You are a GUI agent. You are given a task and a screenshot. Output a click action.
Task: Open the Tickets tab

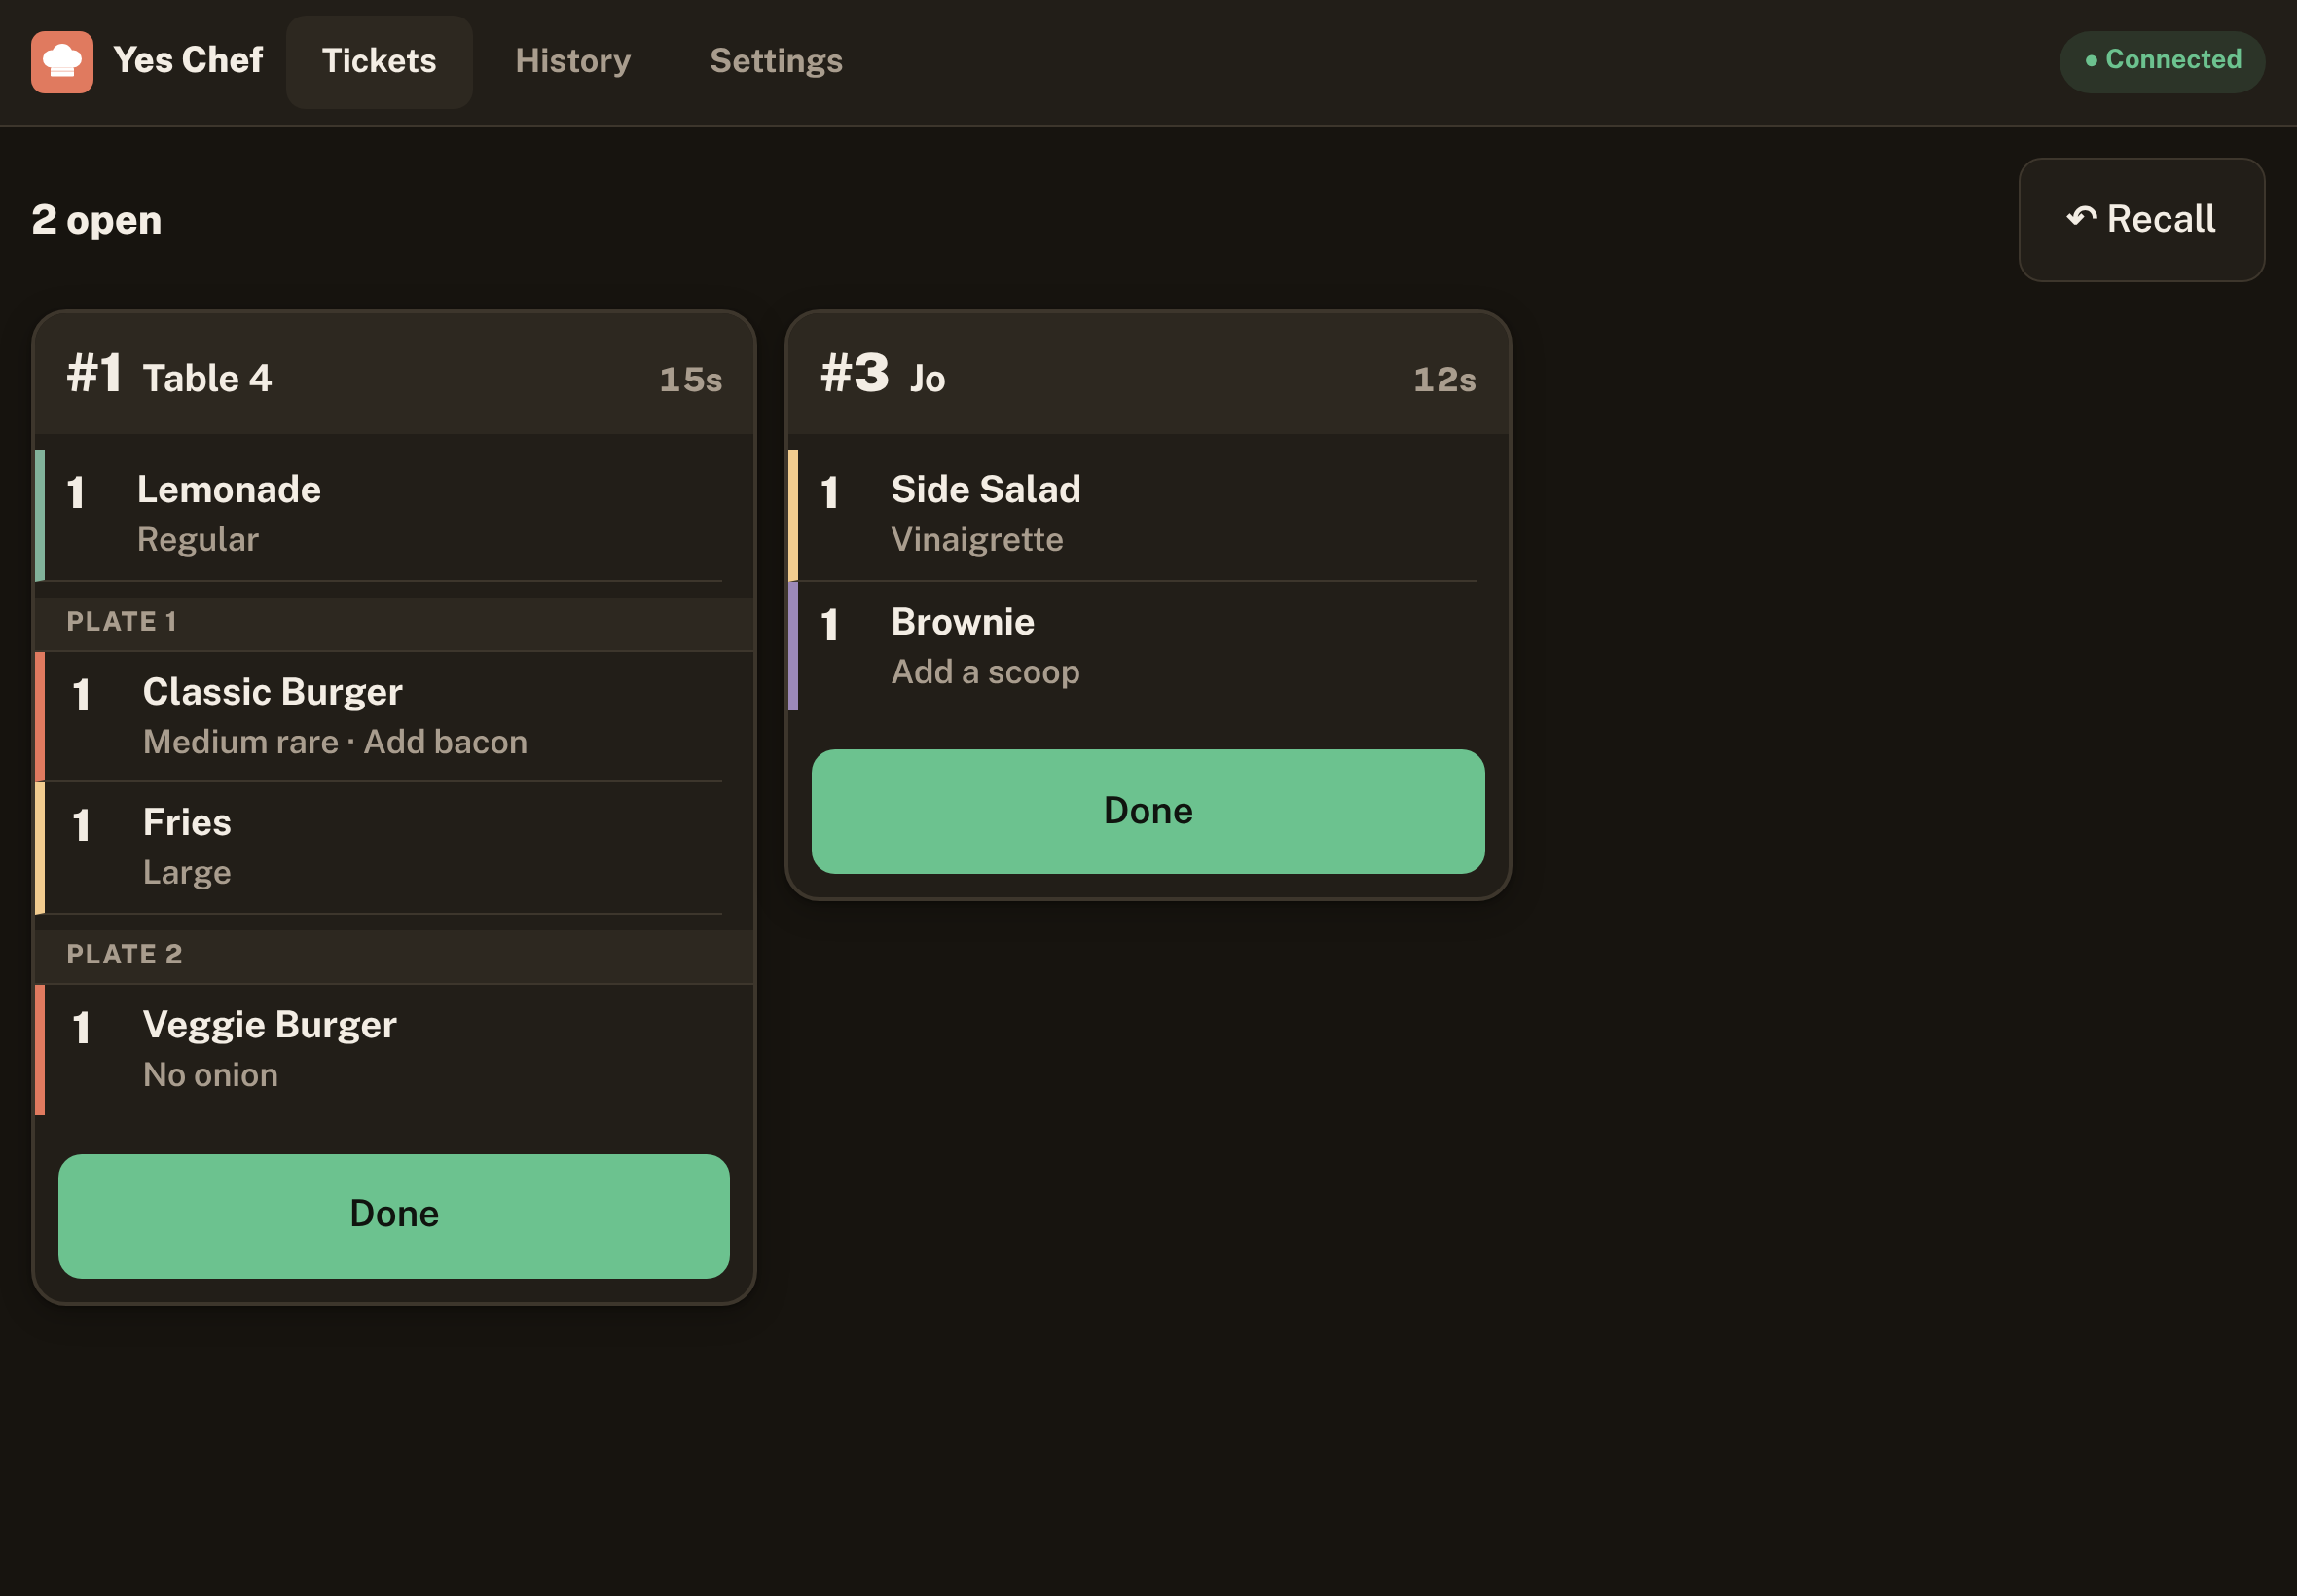(x=379, y=61)
